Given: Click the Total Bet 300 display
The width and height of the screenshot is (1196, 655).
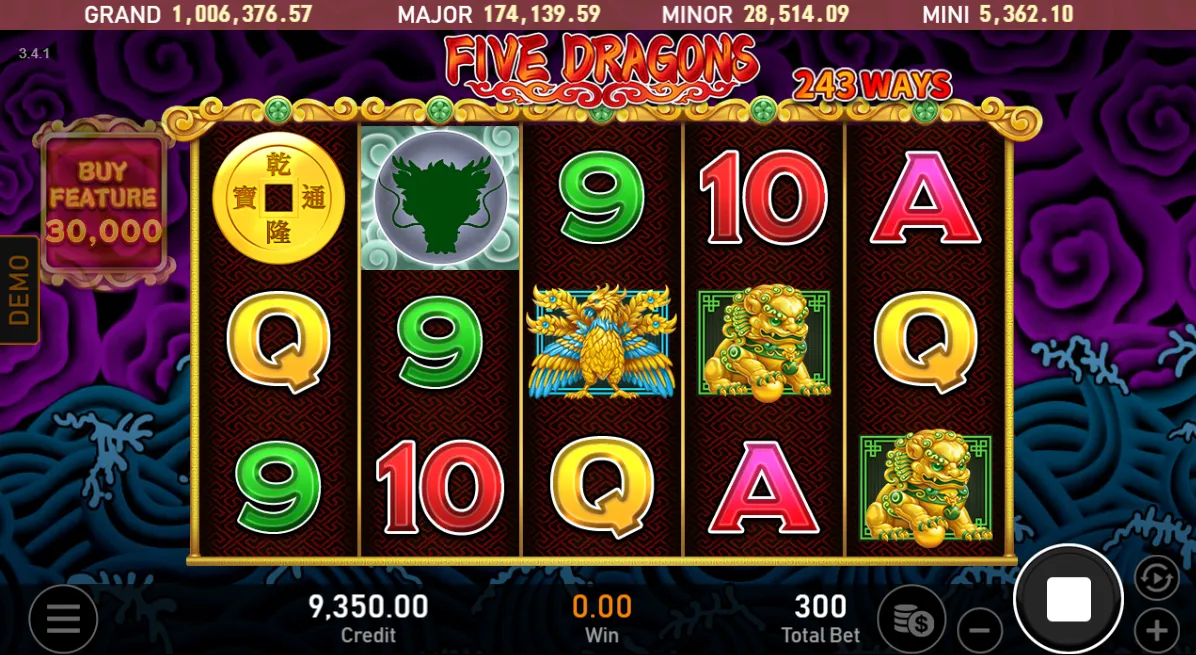Looking at the screenshot, I should pyautogui.click(x=821, y=619).
